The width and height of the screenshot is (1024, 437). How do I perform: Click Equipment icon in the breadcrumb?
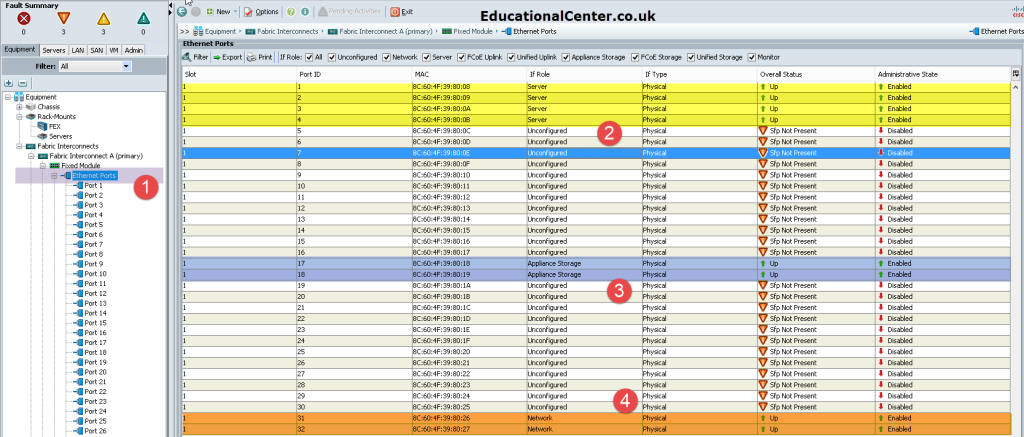(197, 31)
